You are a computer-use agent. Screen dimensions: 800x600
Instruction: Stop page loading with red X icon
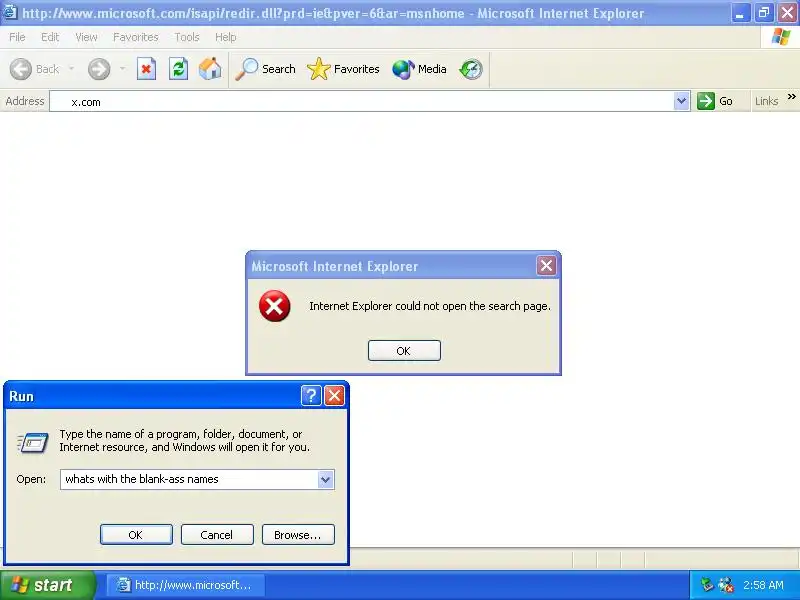pyautogui.click(x=146, y=69)
